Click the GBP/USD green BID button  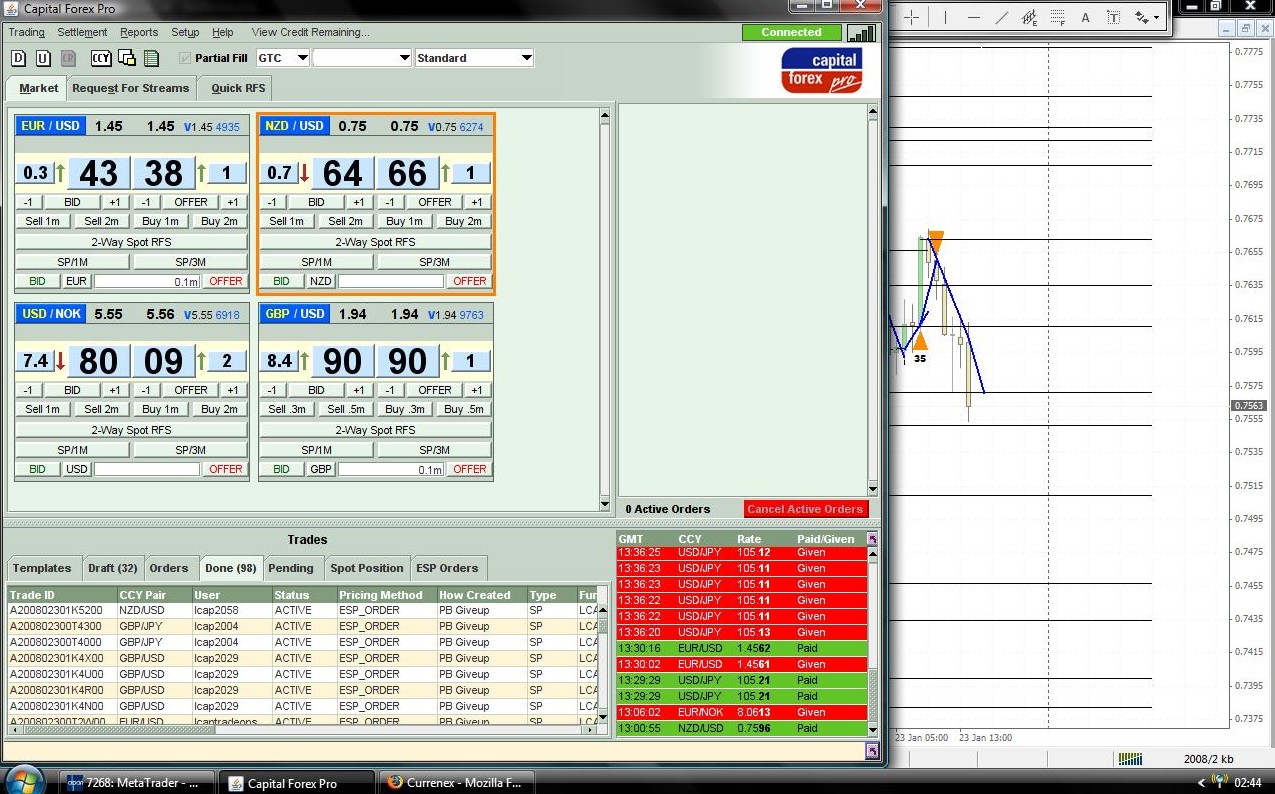(x=281, y=469)
